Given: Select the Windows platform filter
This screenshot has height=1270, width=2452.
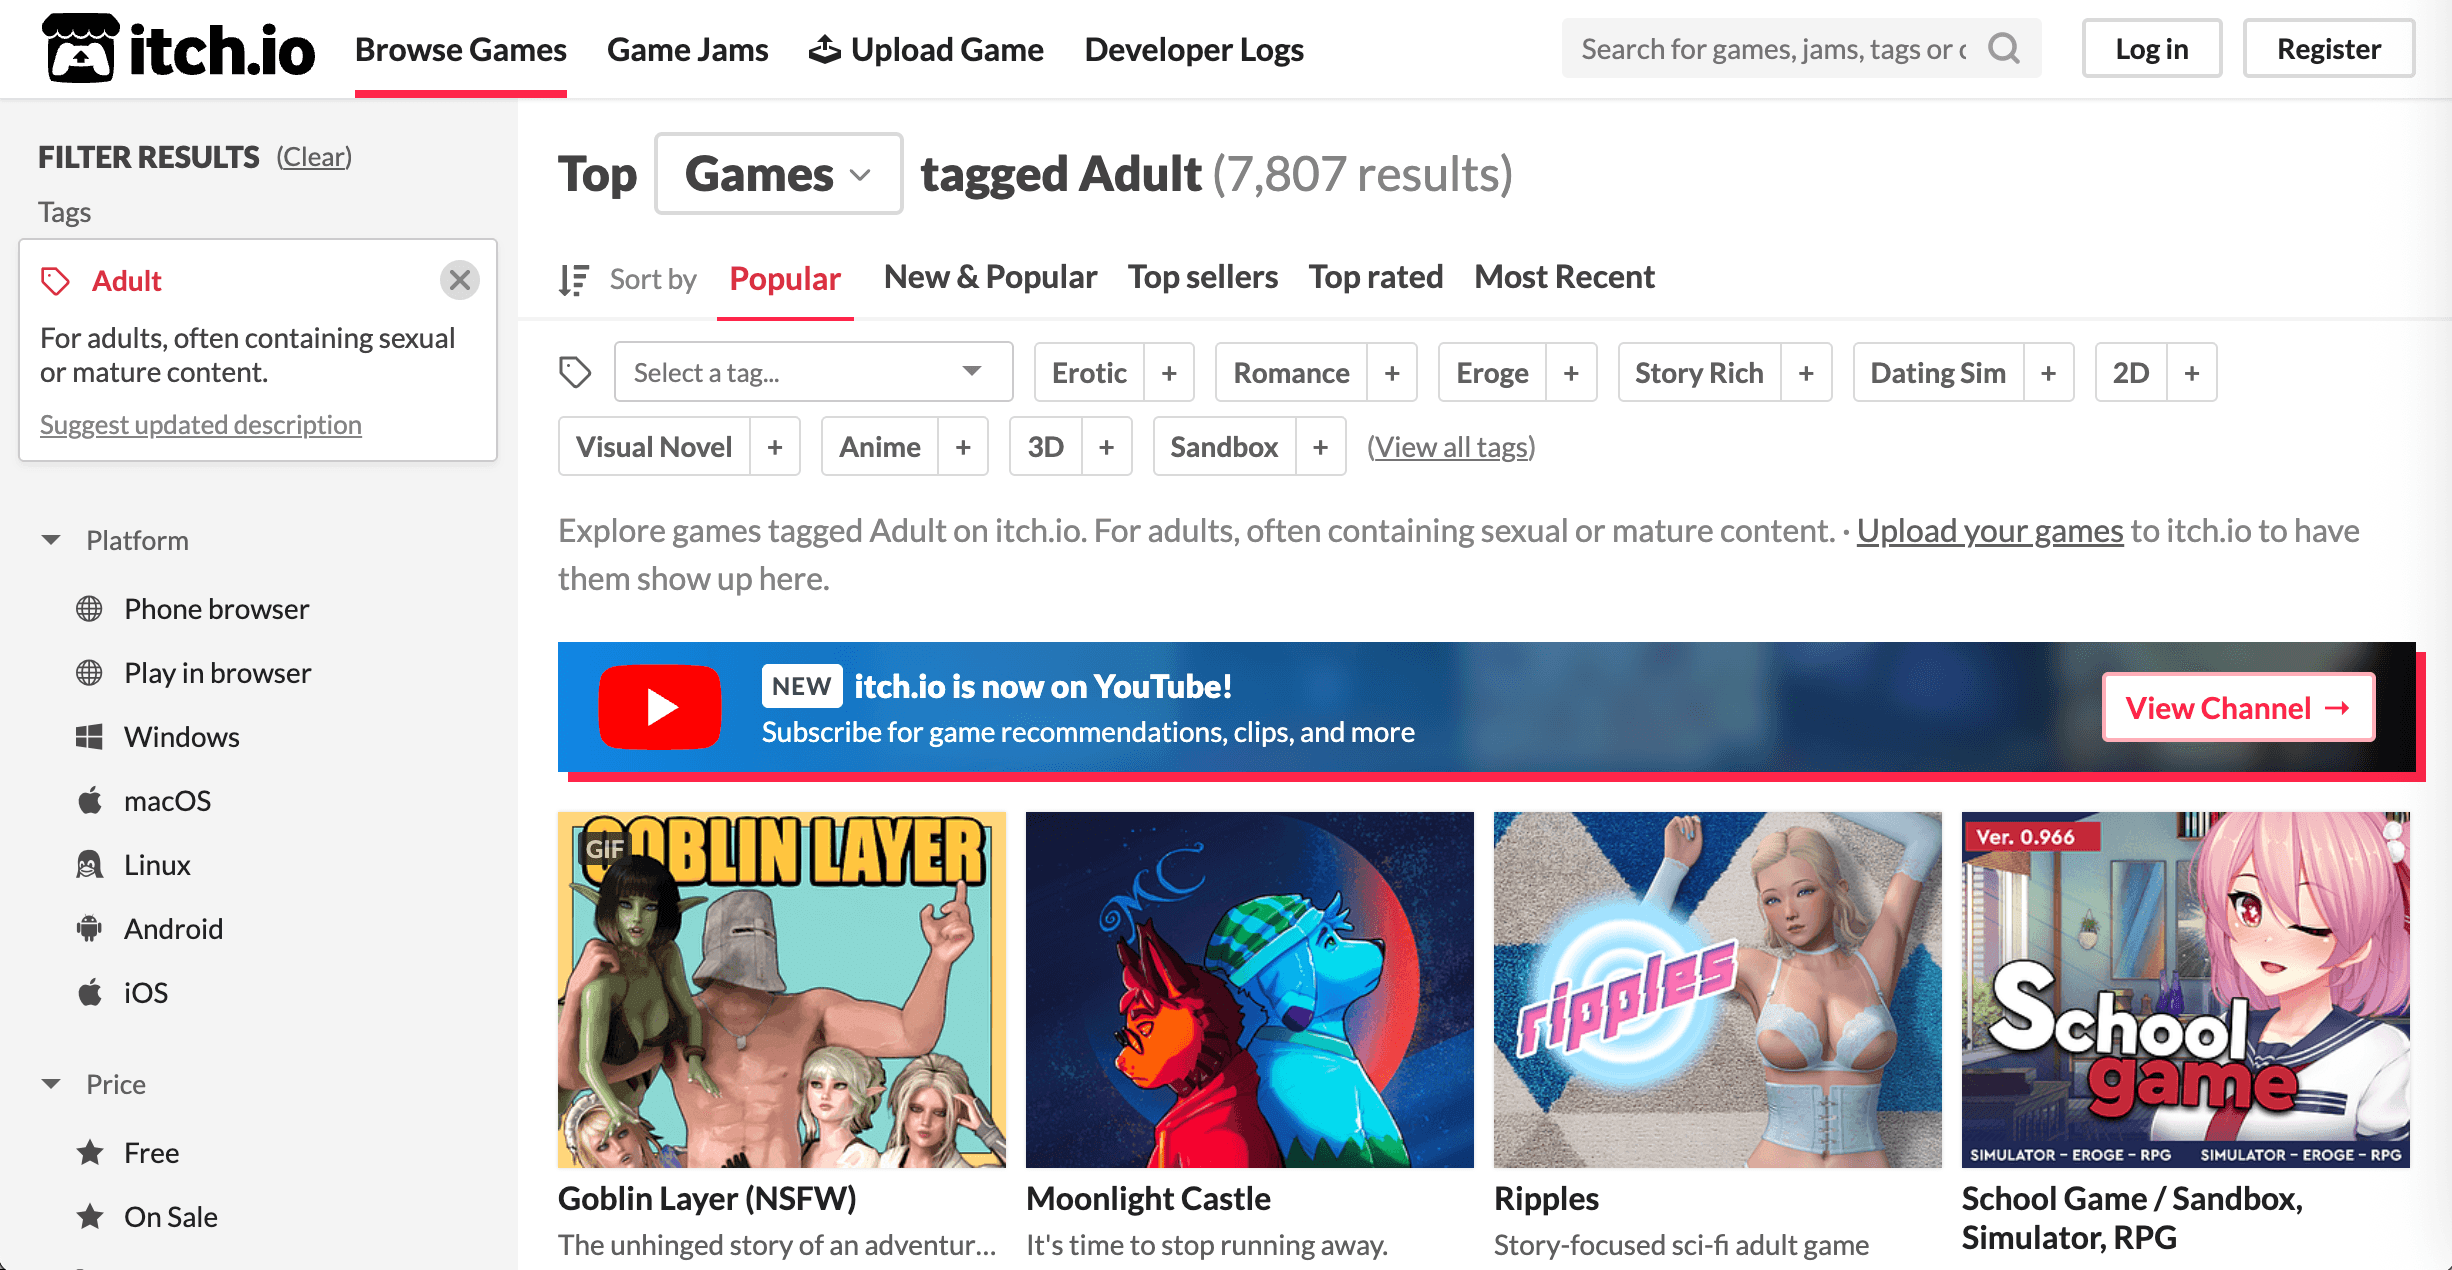Looking at the screenshot, I should [x=181, y=737].
